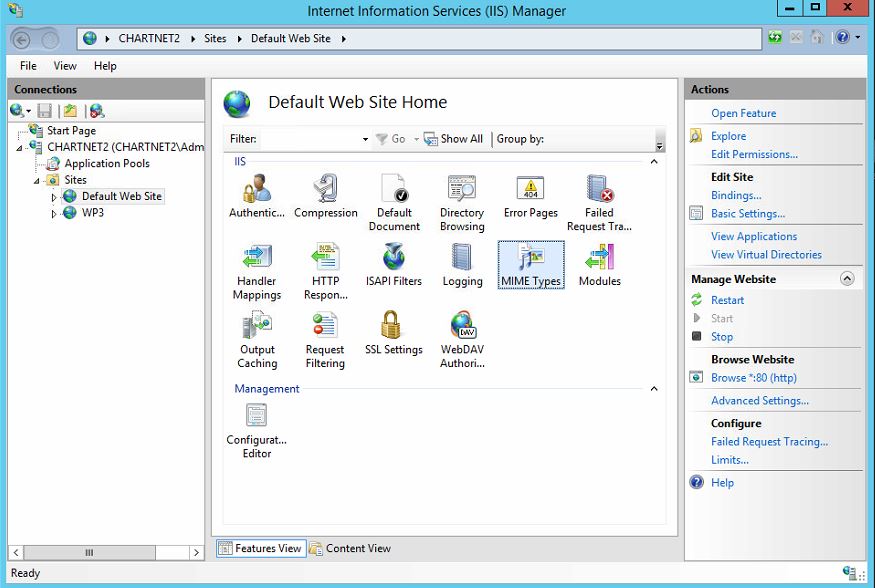Click Edit Permissions link

(x=754, y=155)
